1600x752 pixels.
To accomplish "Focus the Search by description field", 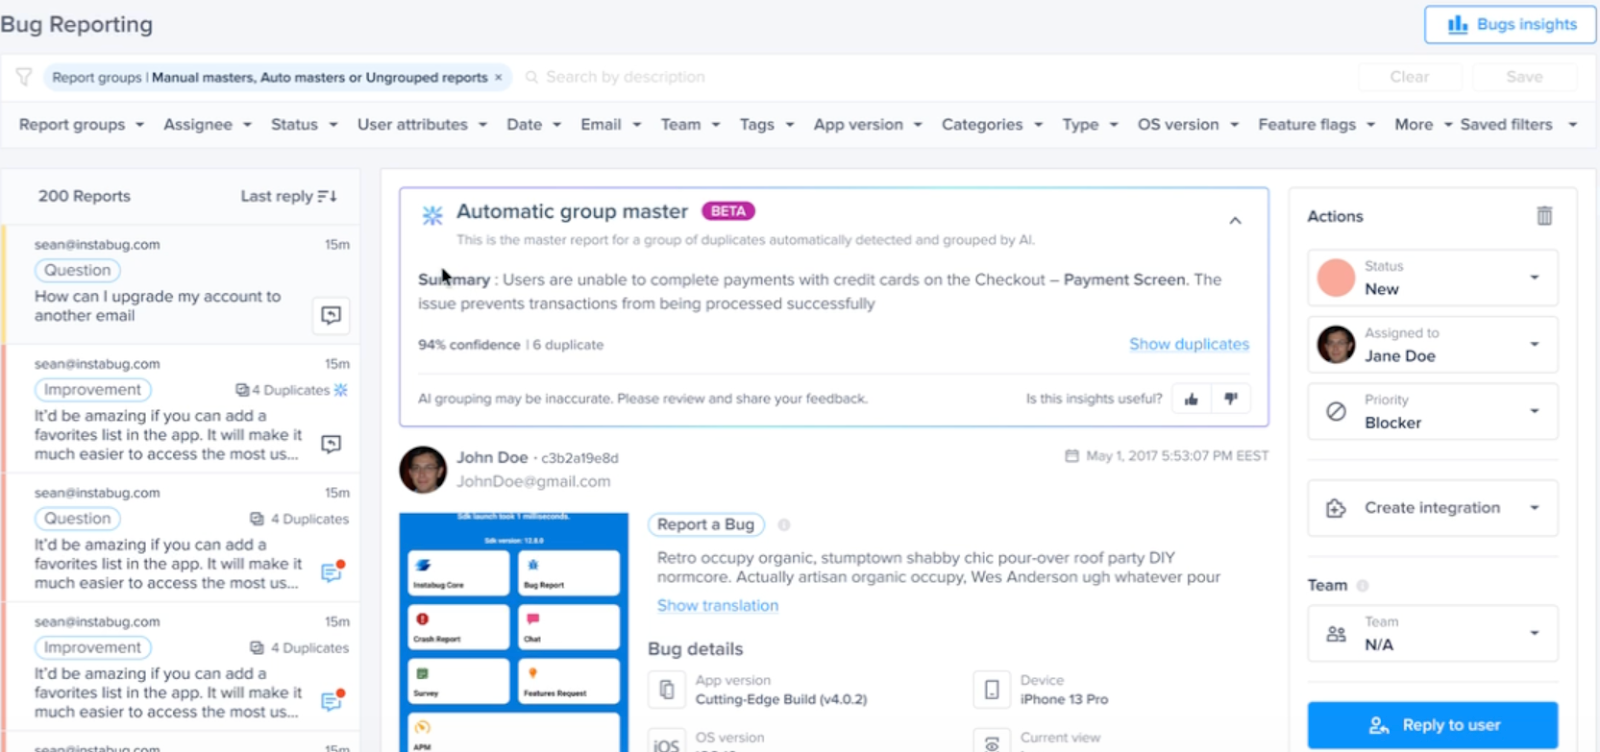I will [625, 77].
